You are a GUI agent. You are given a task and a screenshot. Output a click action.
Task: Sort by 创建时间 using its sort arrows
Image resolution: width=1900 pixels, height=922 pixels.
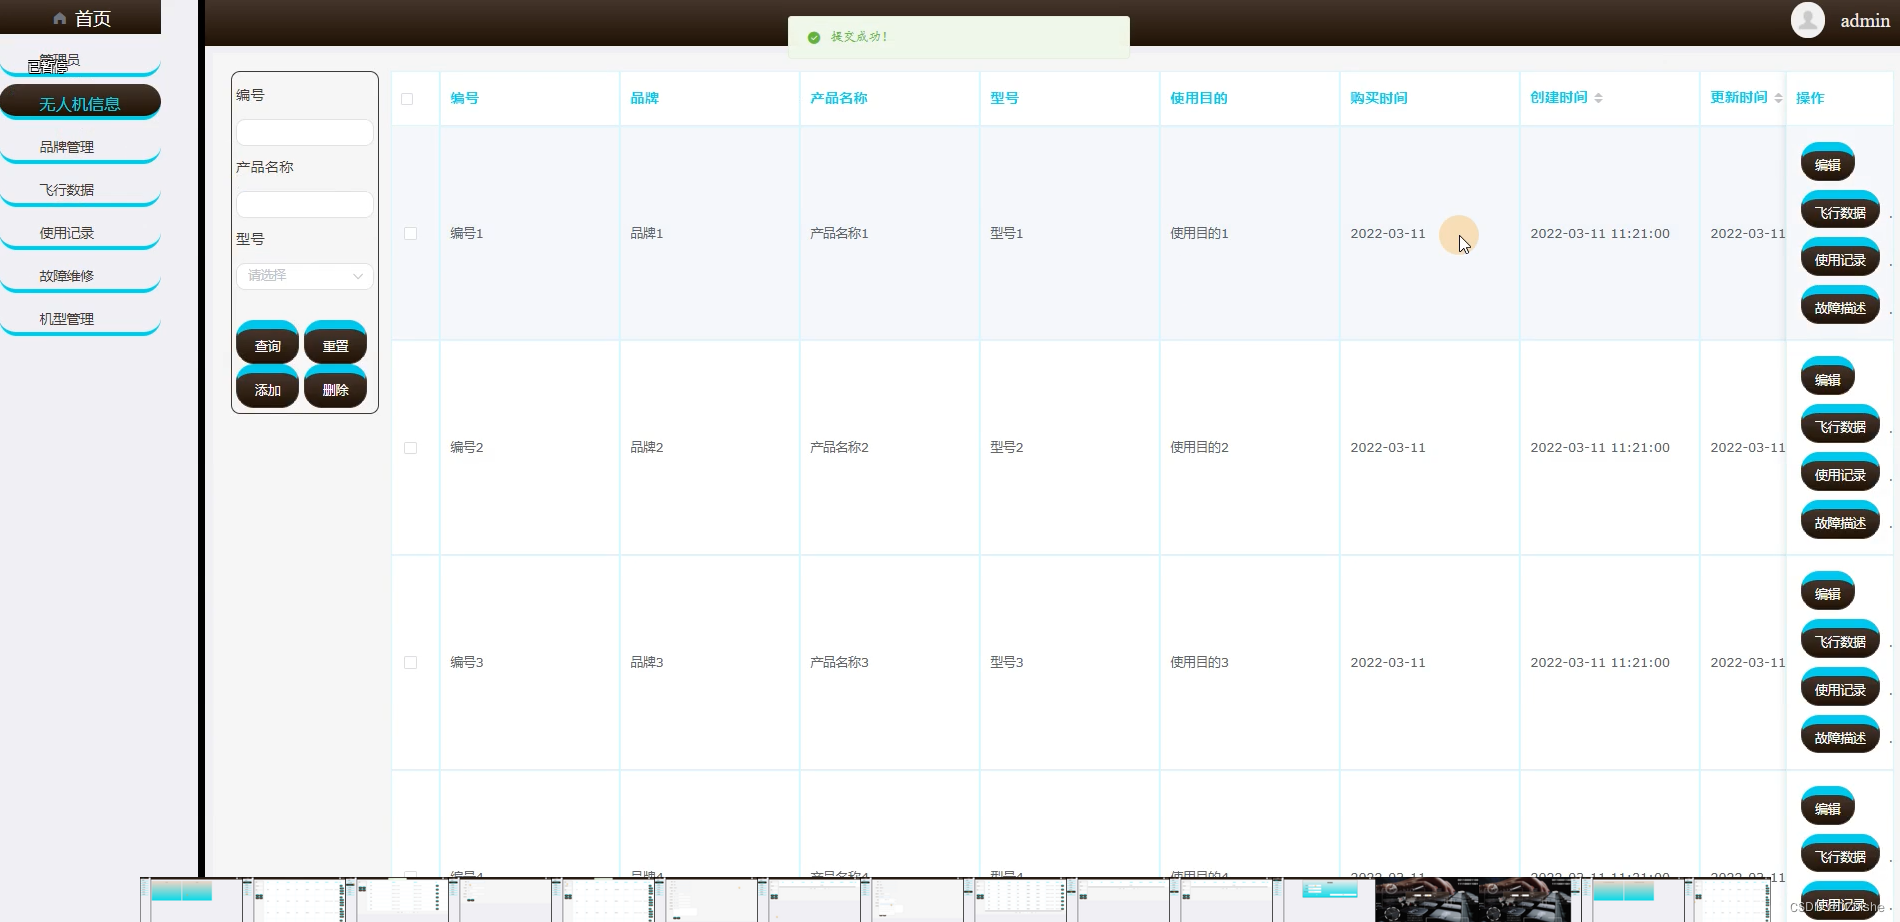point(1598,98)
